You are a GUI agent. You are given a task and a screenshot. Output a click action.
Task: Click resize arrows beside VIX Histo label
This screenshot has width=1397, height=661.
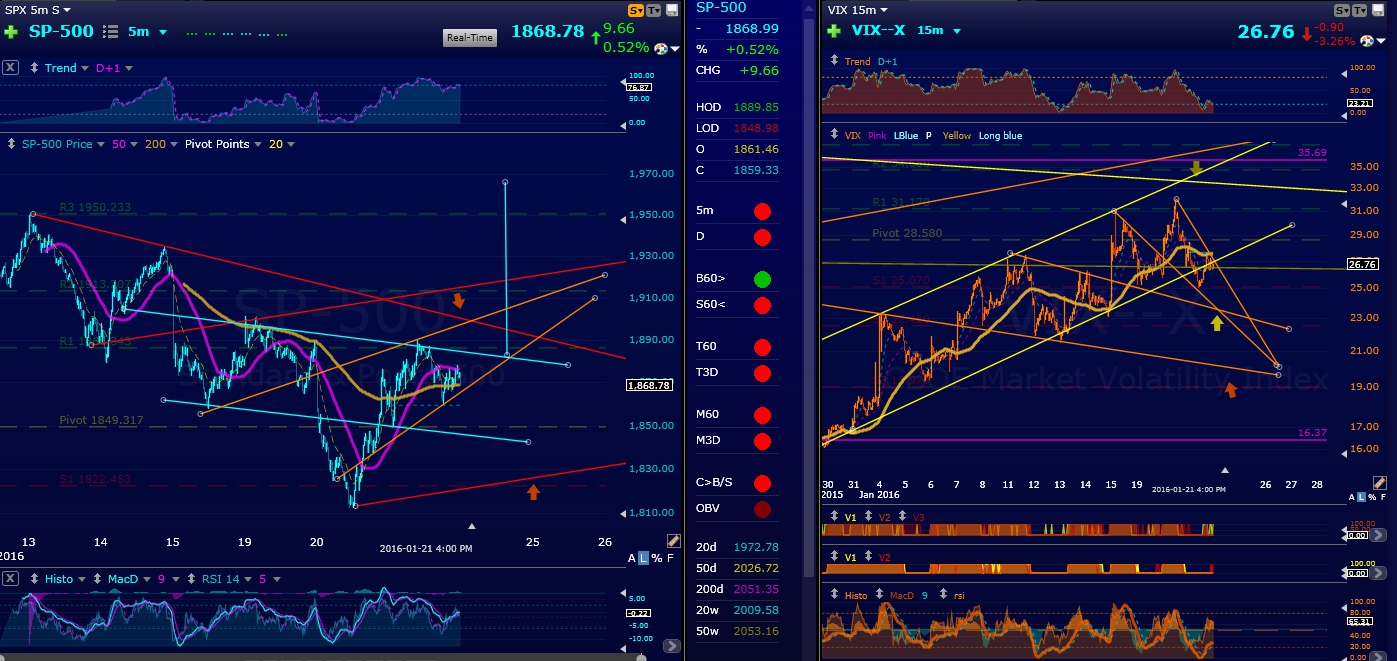tap(834, 595)
